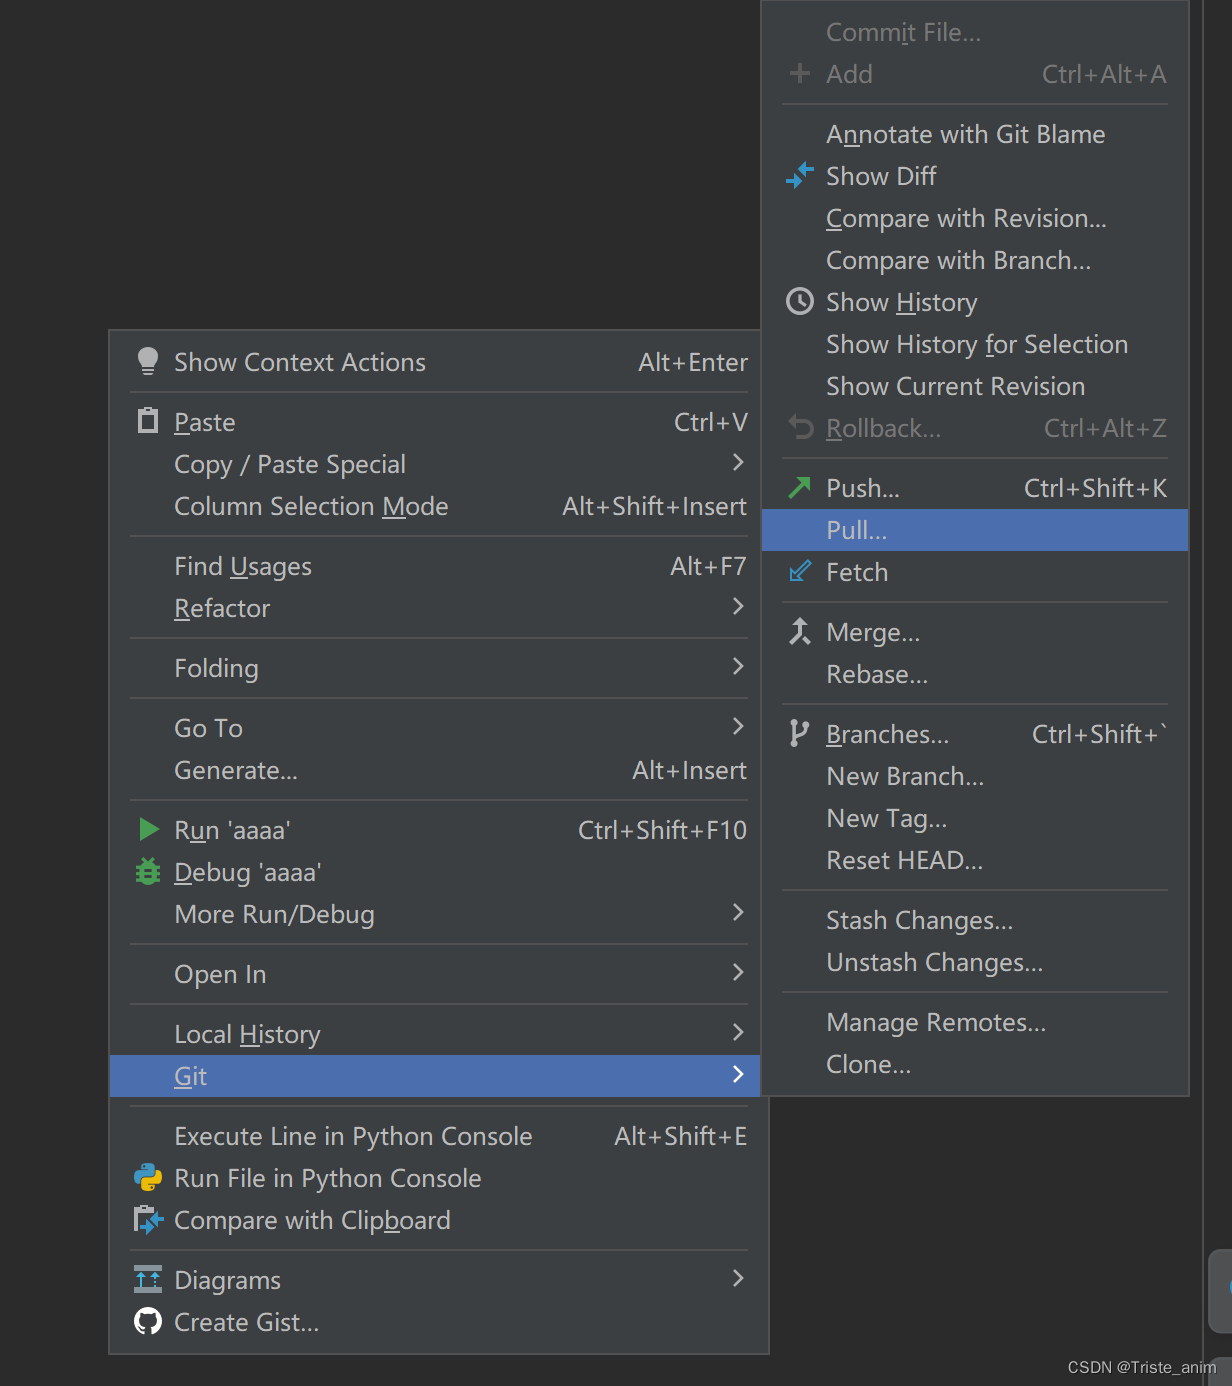This screenshot has height=1386, width=1232.
Task: Expand the Copy / Paste Special submenu arrow
Action: click(x=738, y=462)
